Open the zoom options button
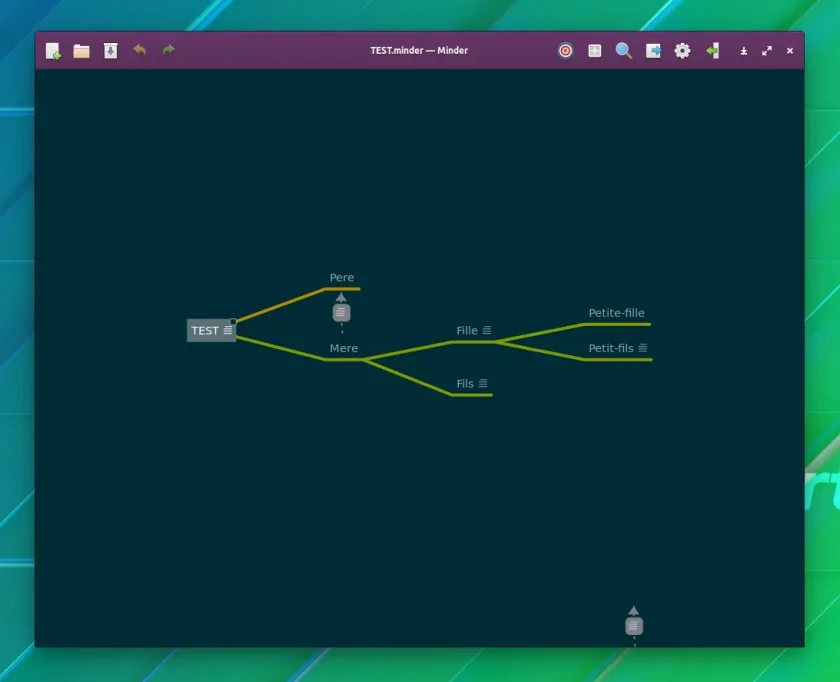This screenshot has width=840, height=682. 595,51
